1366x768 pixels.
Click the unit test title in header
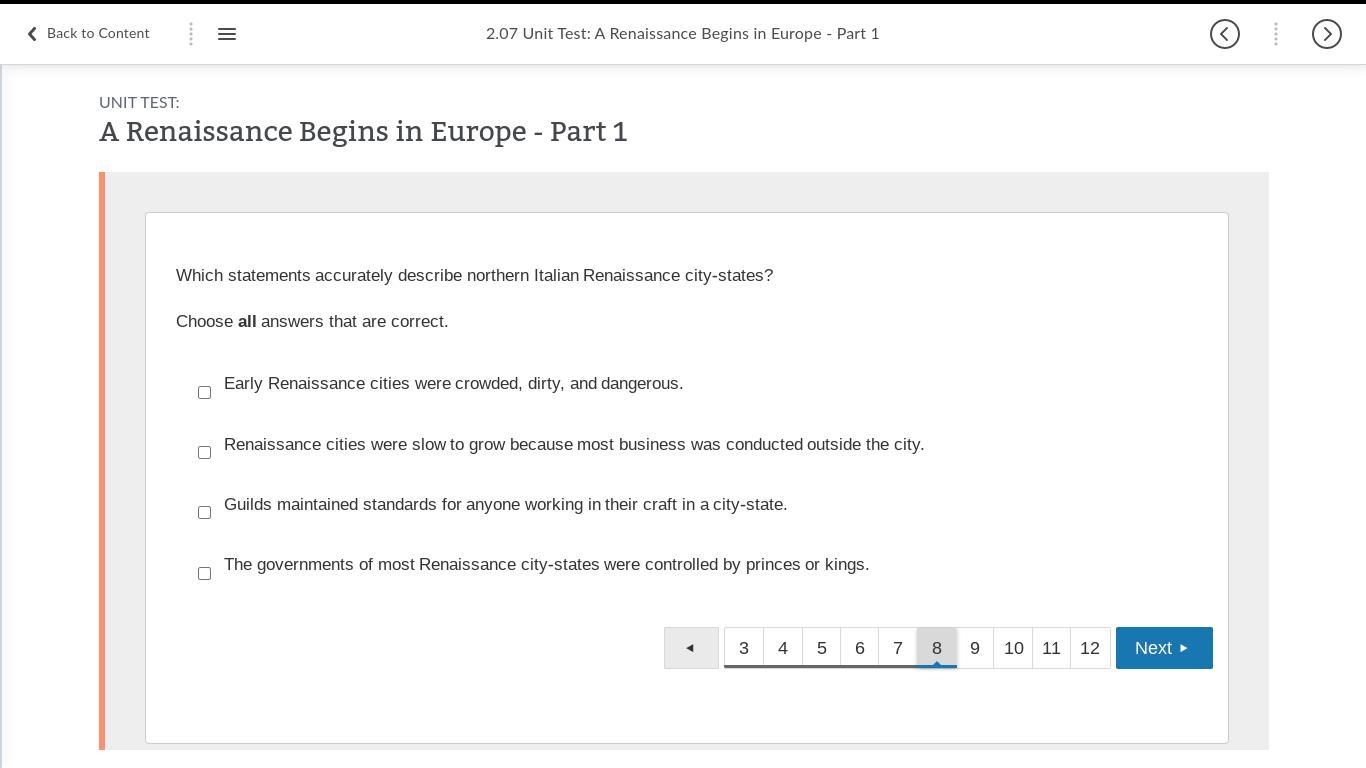(x=683, y=34)
